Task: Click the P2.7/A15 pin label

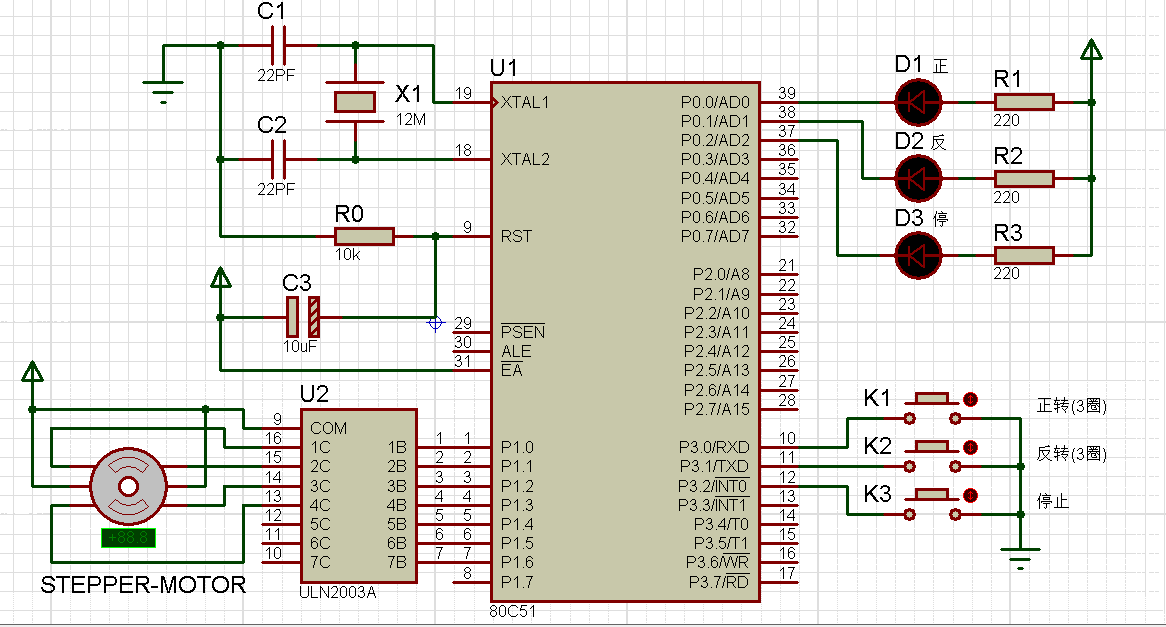Action: click(x=717, y=409)
